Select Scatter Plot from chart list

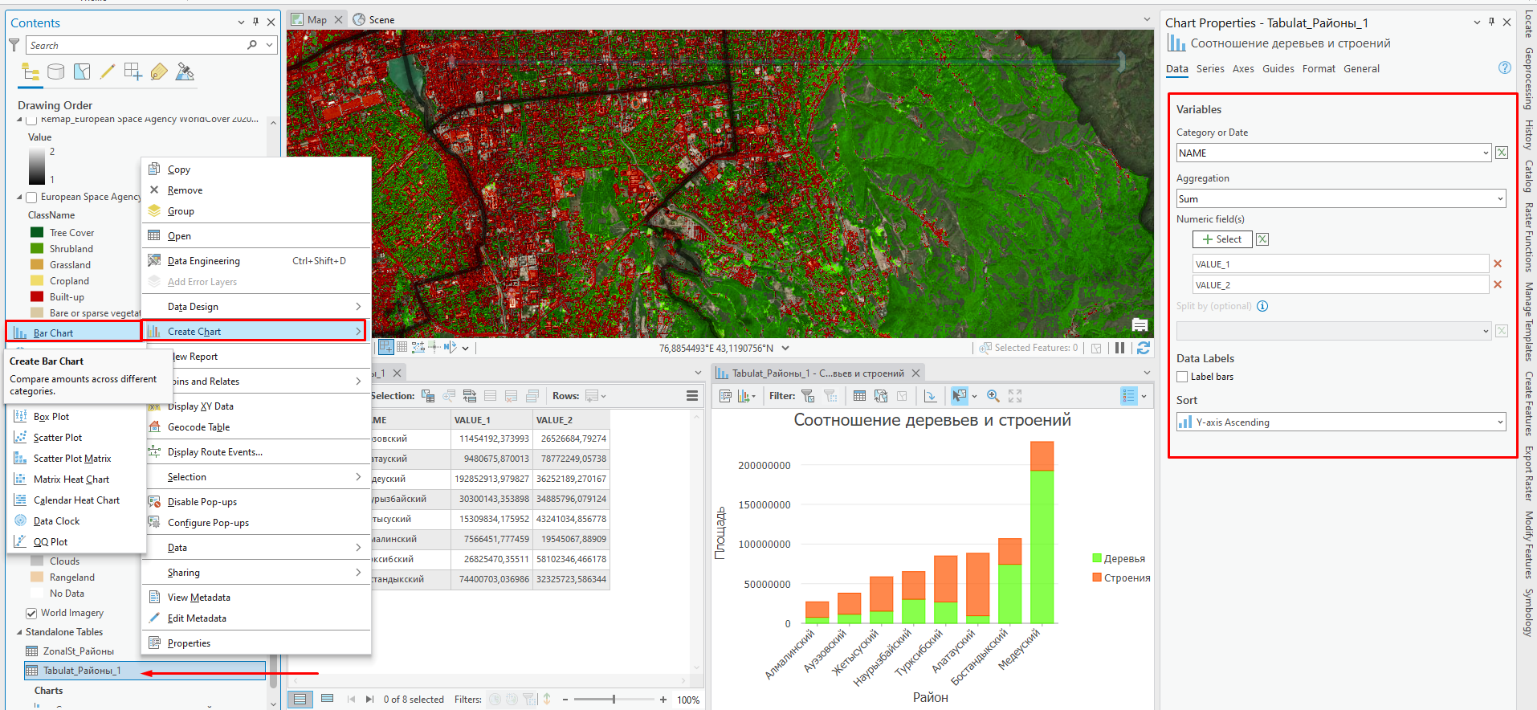[x=58, y=438]
